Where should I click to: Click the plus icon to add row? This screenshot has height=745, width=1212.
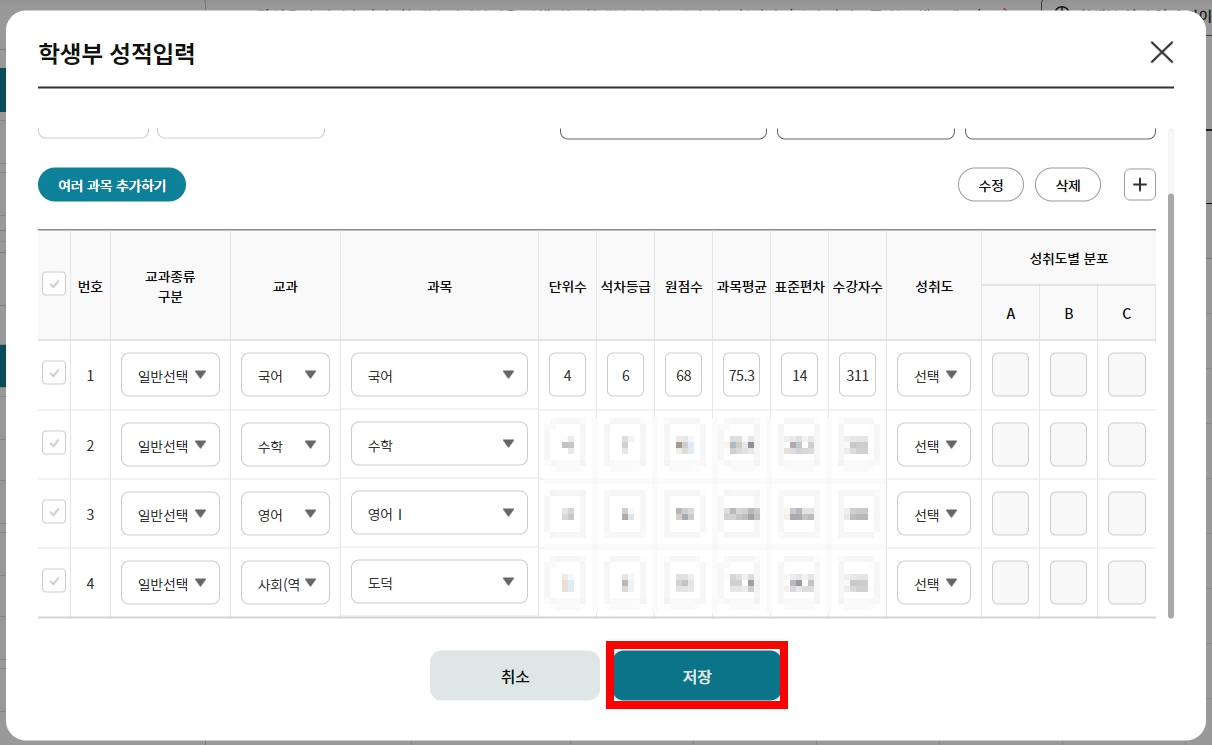click(x=1140, y=185)
